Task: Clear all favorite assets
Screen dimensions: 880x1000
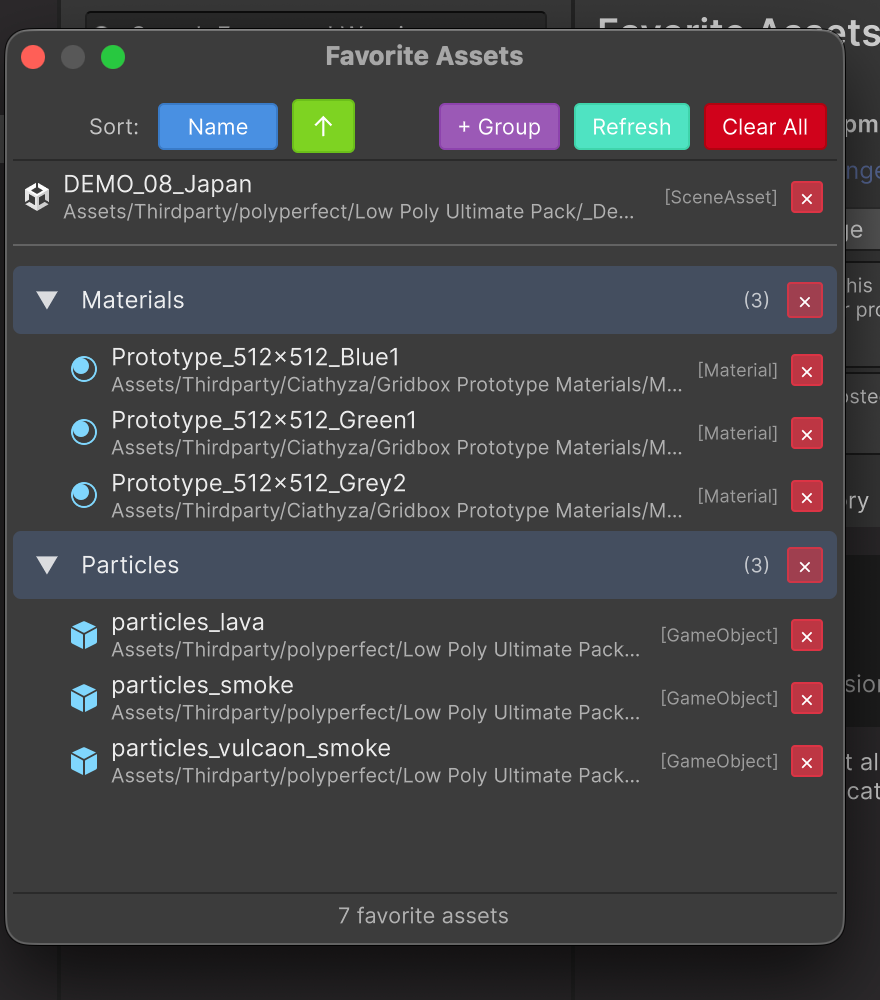Action: (765, 127)
